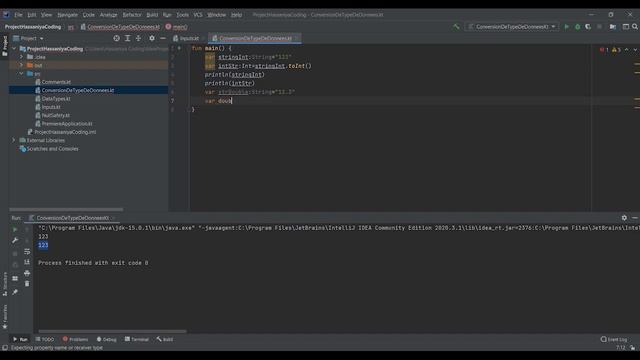Viewport: 640px width, 360px height.
Task: Expand the .idea folder
Action: click(x=22, y=57)
